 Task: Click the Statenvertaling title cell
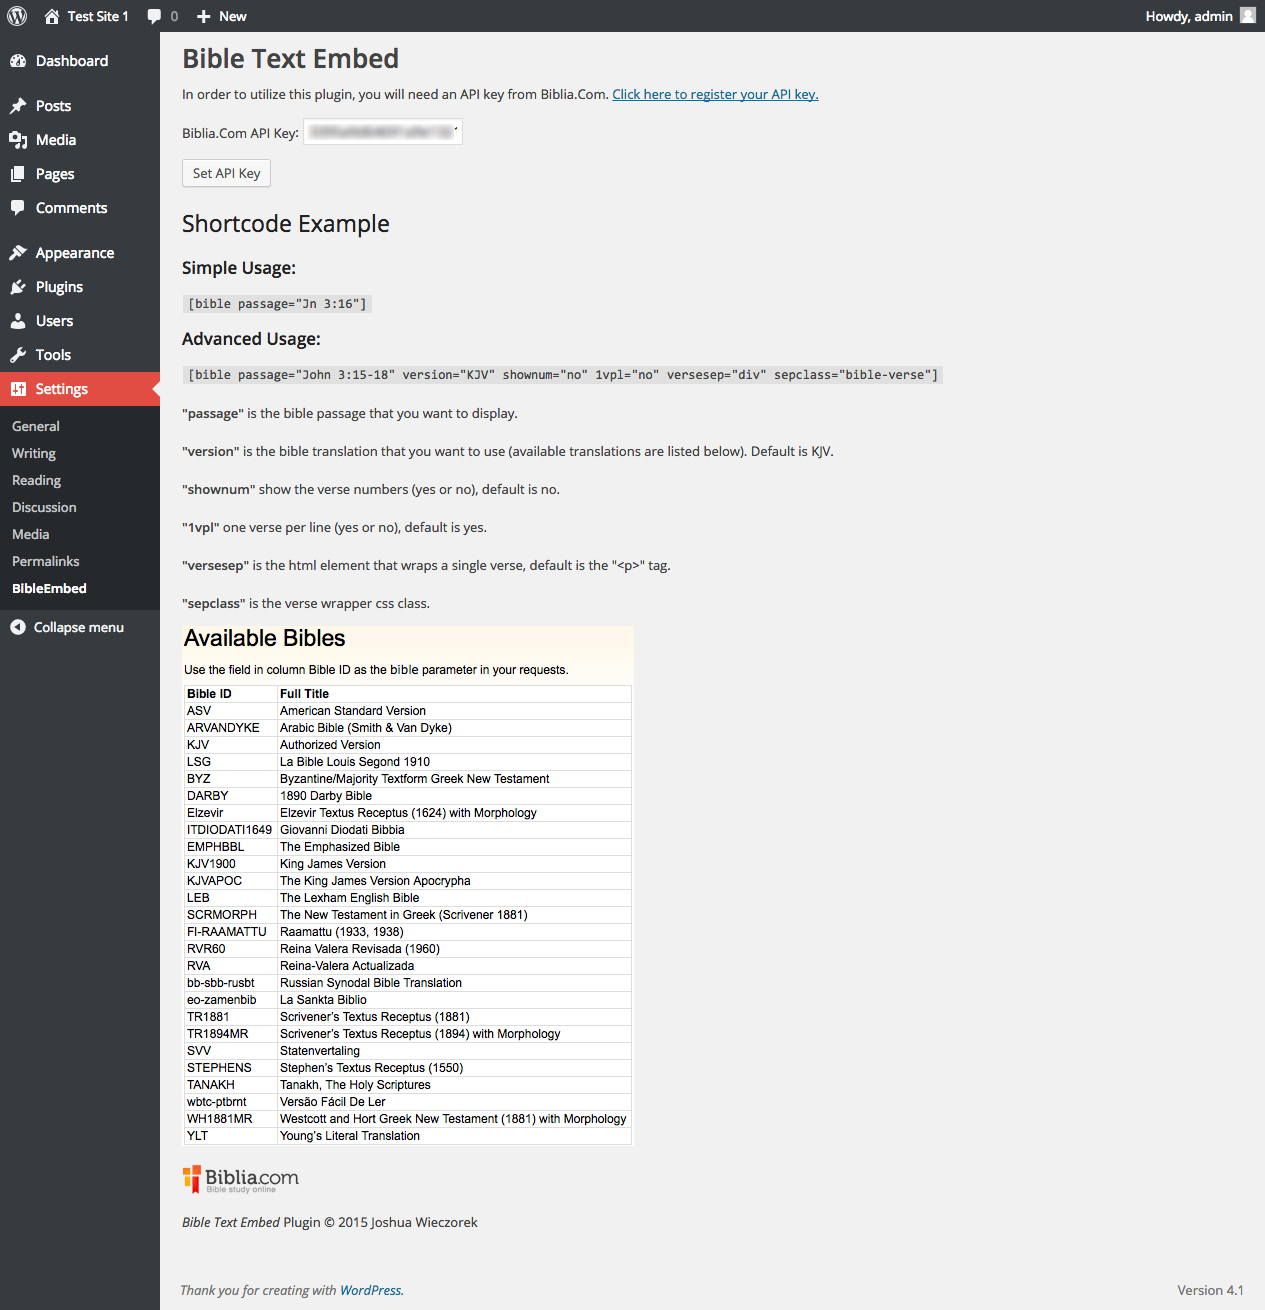pos(454,1051)
